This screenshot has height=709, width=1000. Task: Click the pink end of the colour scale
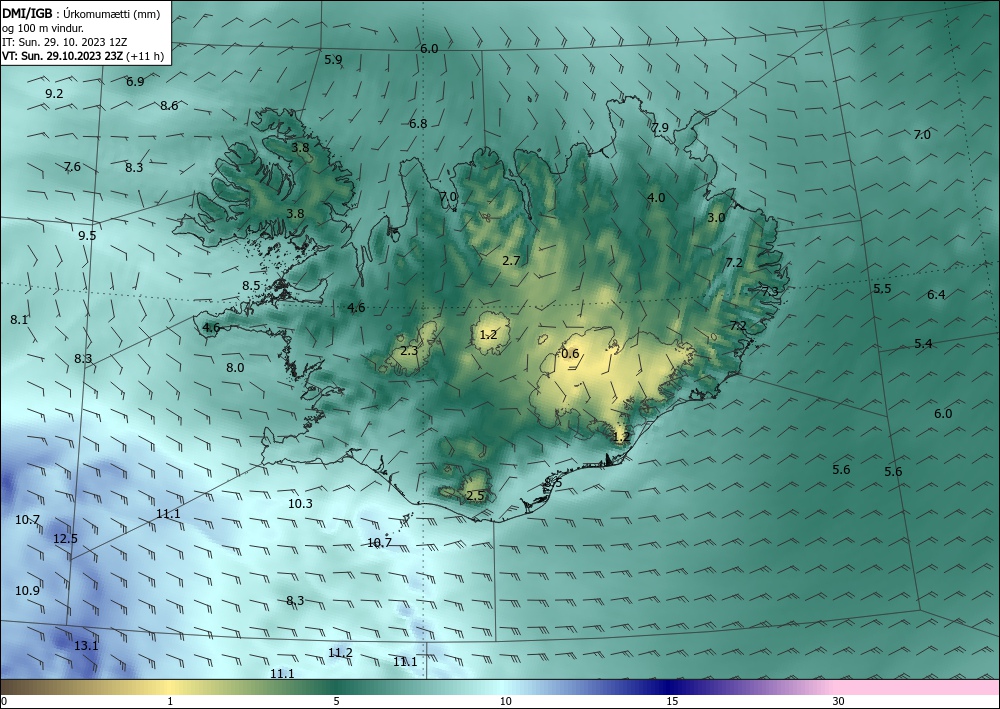918,687
